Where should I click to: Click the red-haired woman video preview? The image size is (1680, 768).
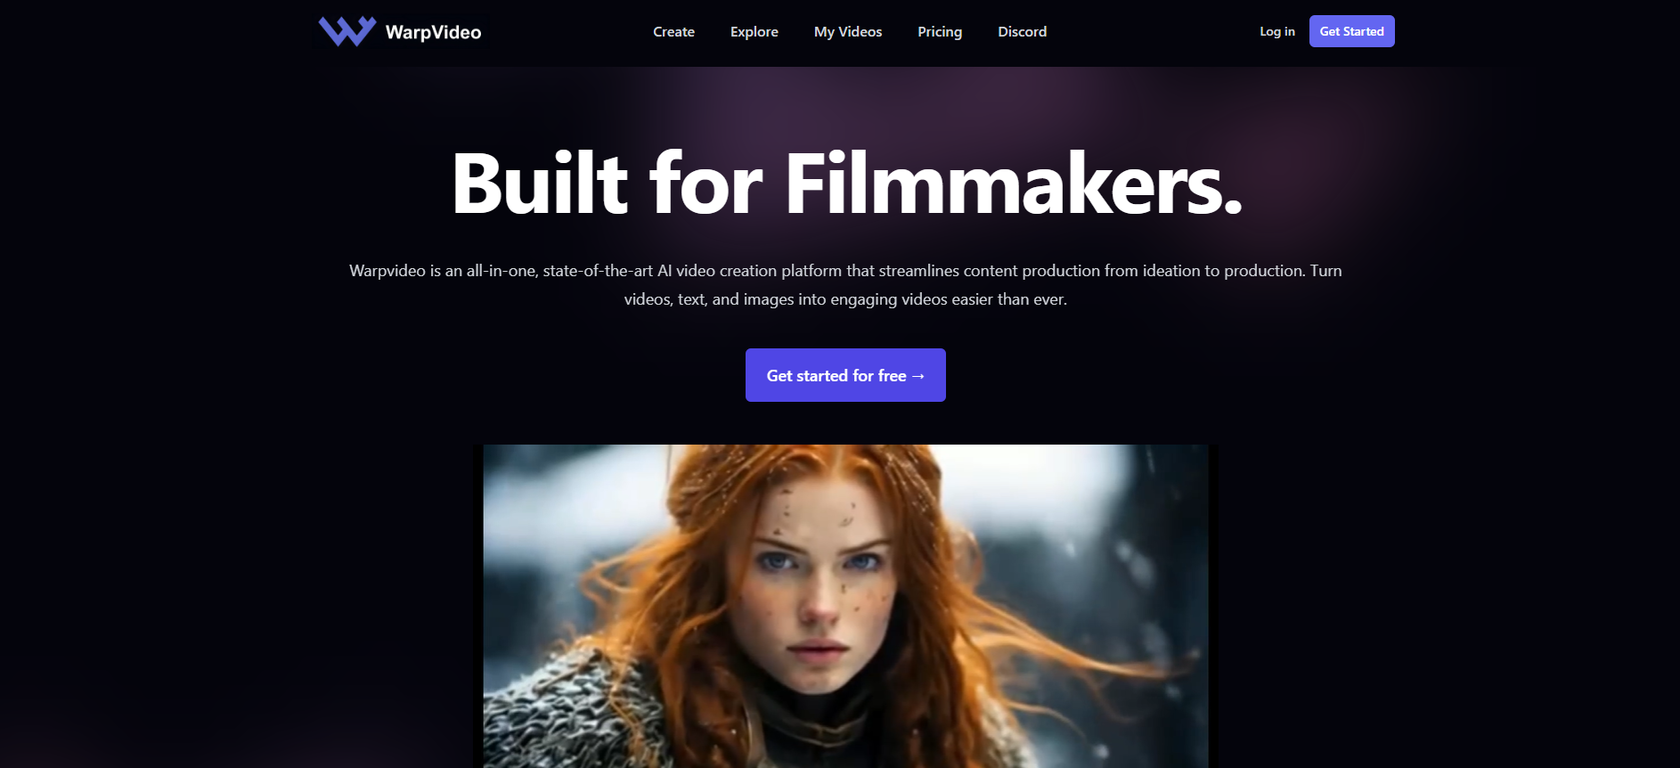pyautogui.click(x=846, y=606)
